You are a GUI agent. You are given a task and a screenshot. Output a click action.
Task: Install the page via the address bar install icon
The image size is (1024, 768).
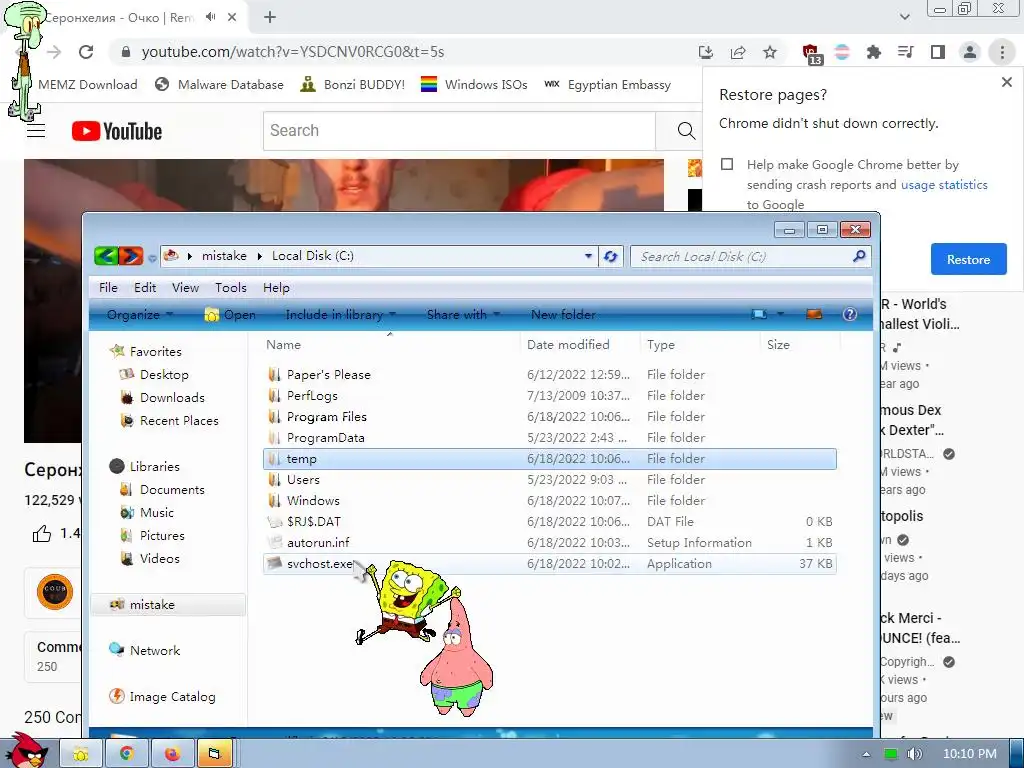point(705,52)
